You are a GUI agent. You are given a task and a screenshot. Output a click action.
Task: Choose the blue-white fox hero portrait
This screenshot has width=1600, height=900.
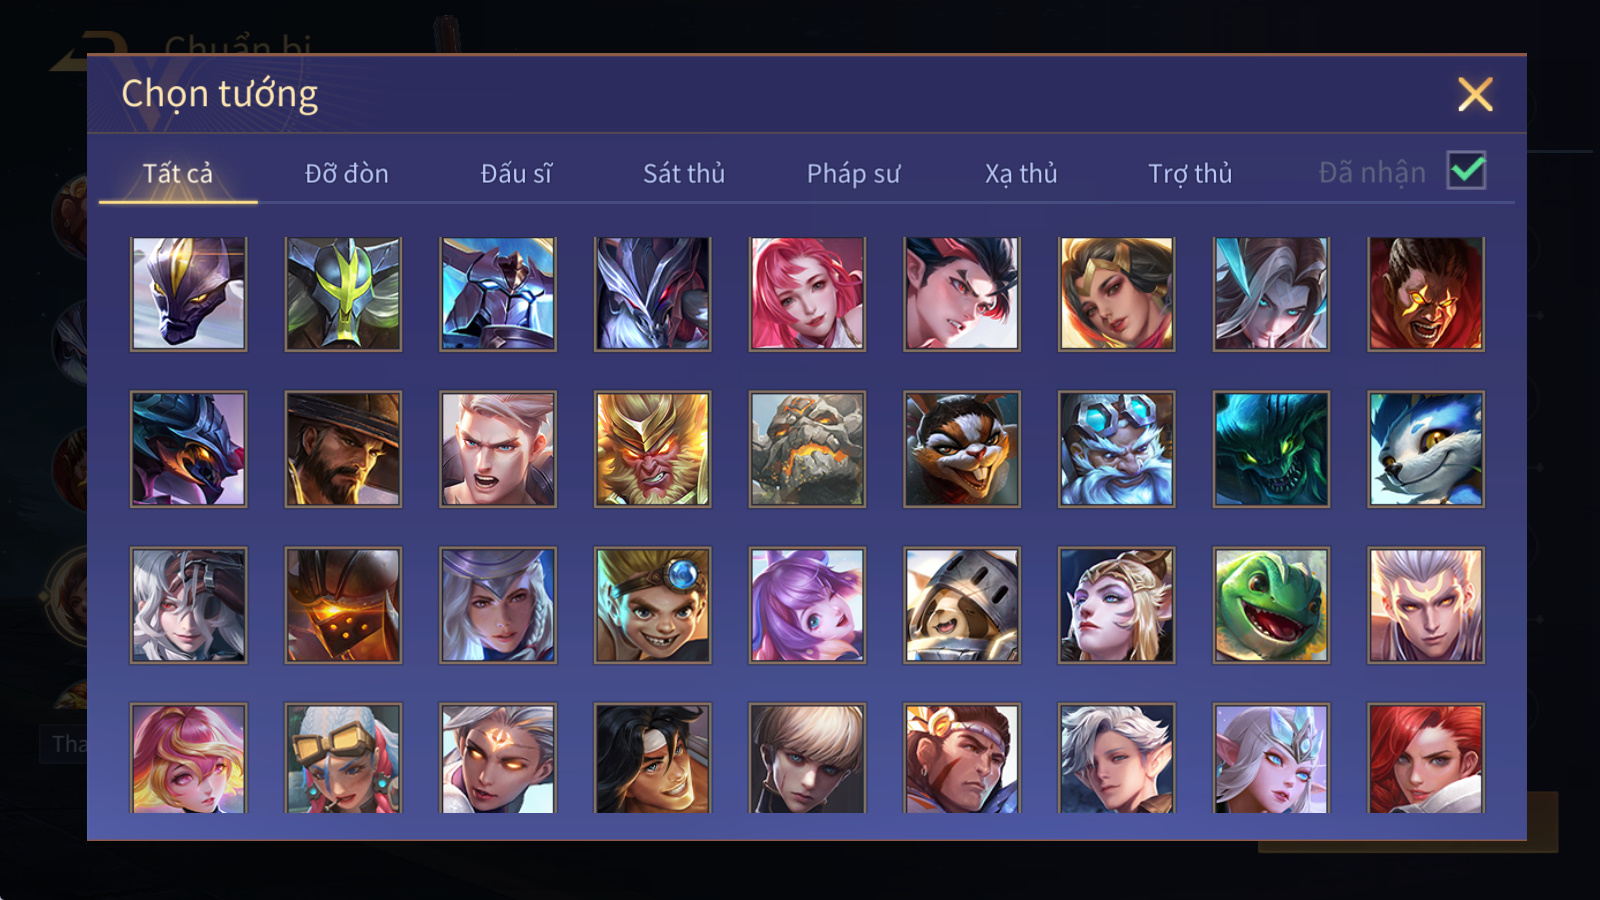click(x=1426, y=449)
